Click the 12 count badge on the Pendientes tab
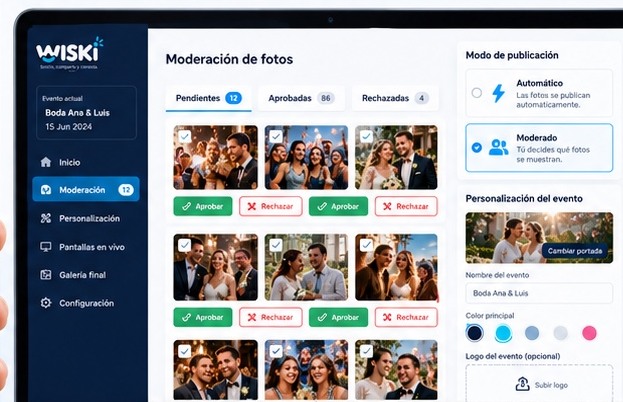This screenshot has width=623, height=402. (234, 98)
